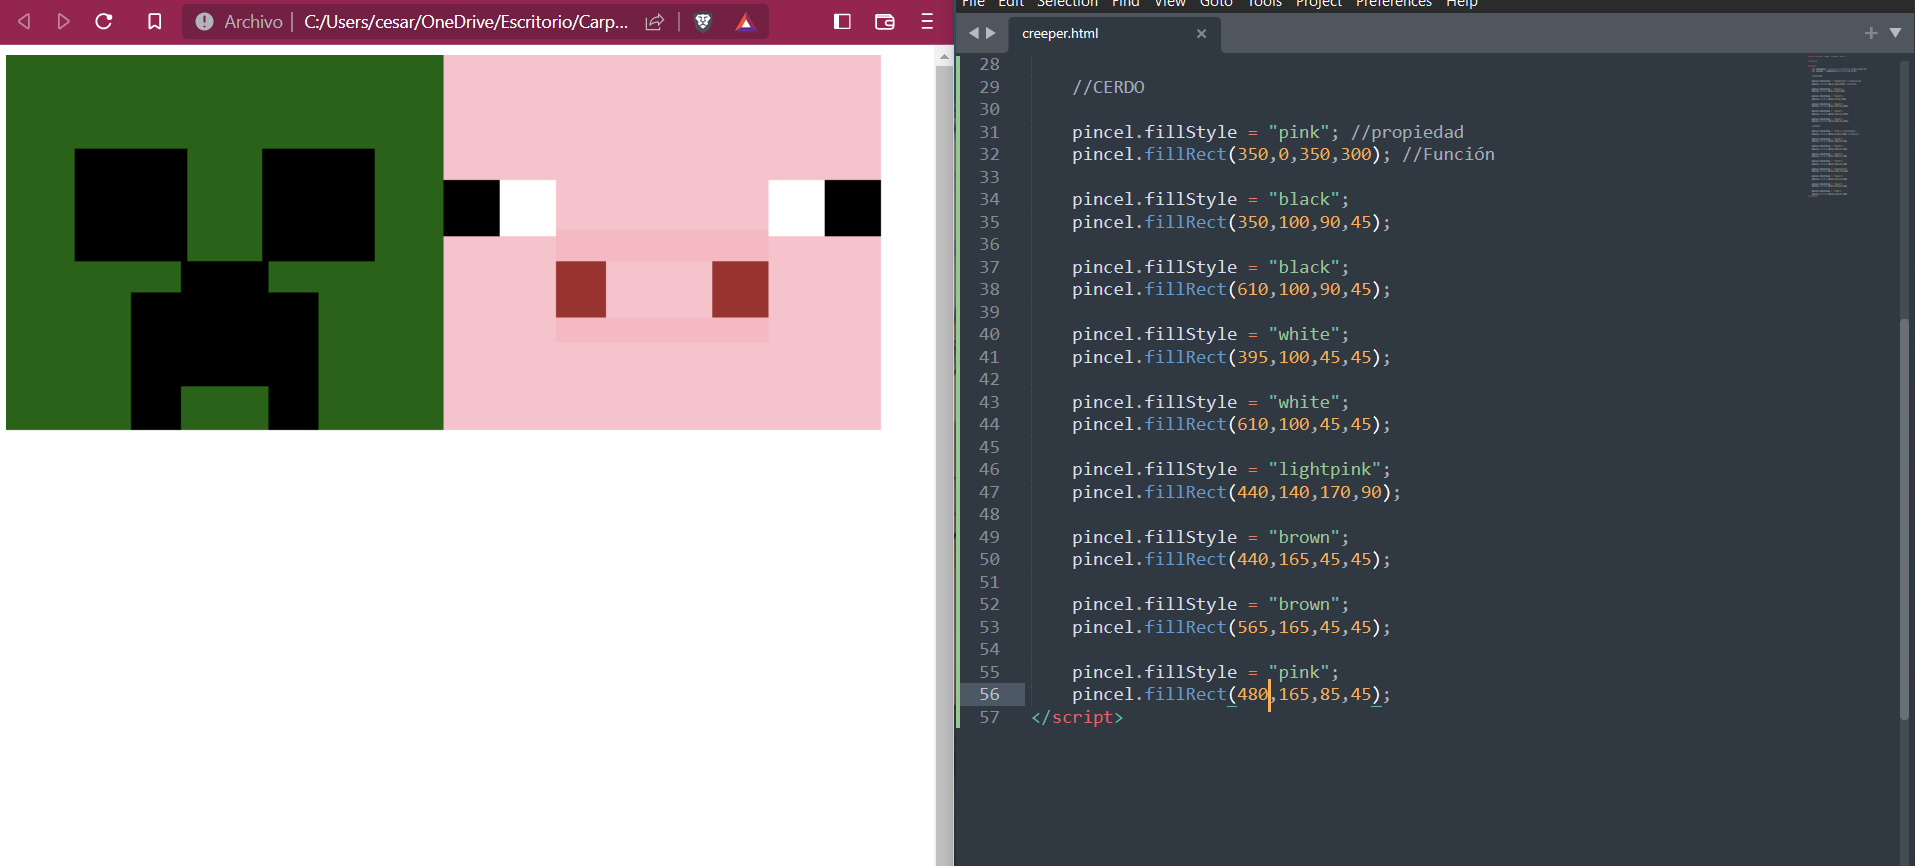1915x866 pixels.
Task: Click the code minimap preview
Action: coord(1836,126)
